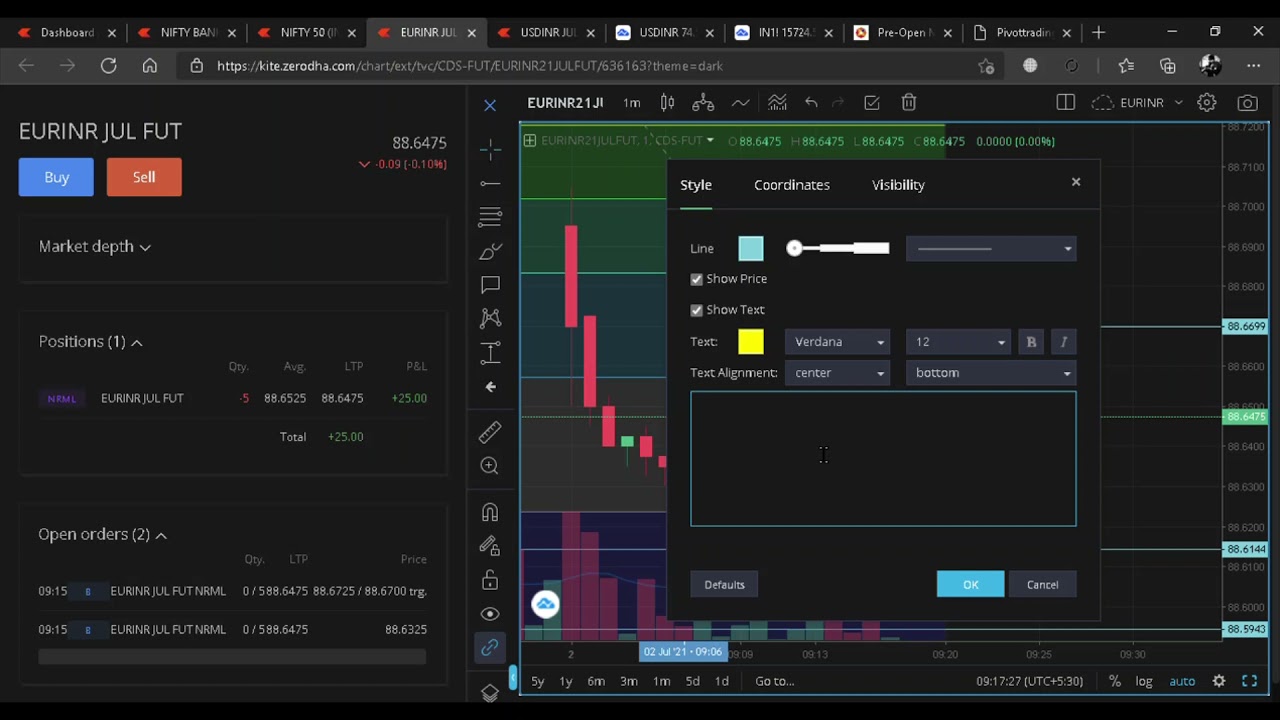The height and width of the screenshot is (720, 1280).
Task: Enable the Show Price checkbox
Action: (697, 279)
